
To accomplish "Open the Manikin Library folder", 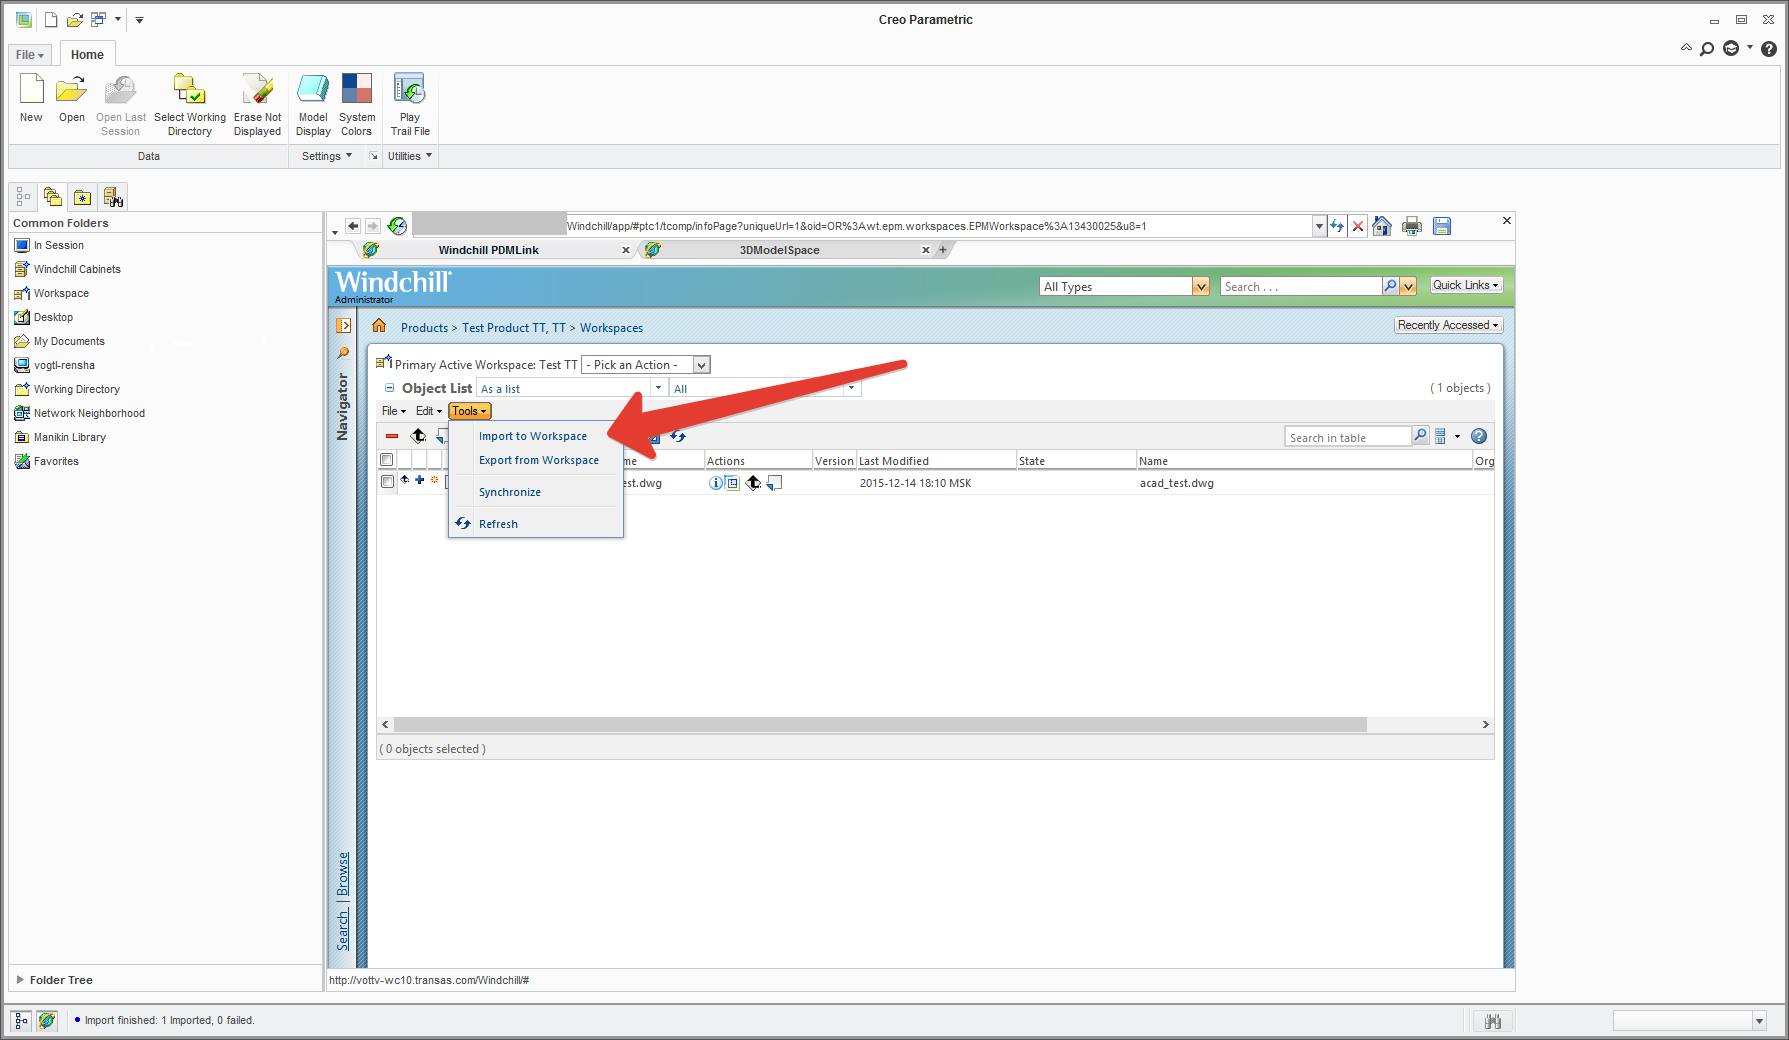I will click(x=70, y=437).
